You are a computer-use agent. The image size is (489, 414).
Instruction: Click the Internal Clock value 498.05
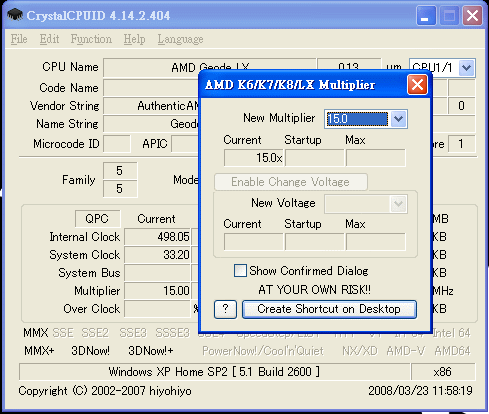157,237
